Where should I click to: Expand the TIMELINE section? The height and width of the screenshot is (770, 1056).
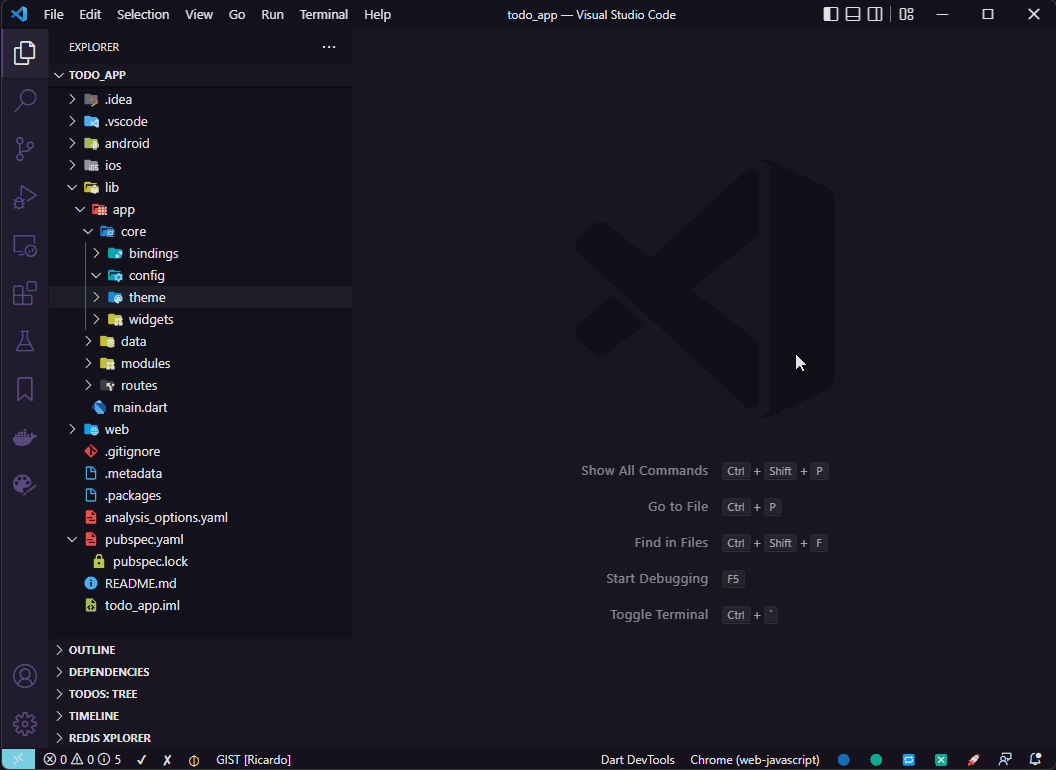[x=201, y=715]
